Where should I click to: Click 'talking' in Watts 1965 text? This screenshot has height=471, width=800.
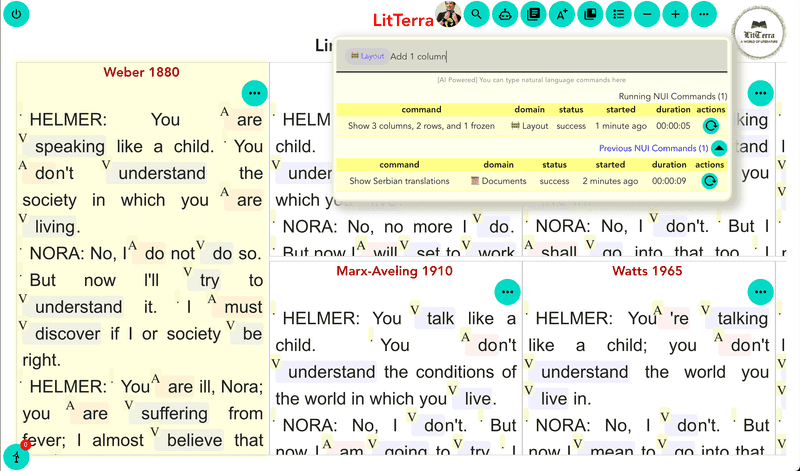(742, 318)
